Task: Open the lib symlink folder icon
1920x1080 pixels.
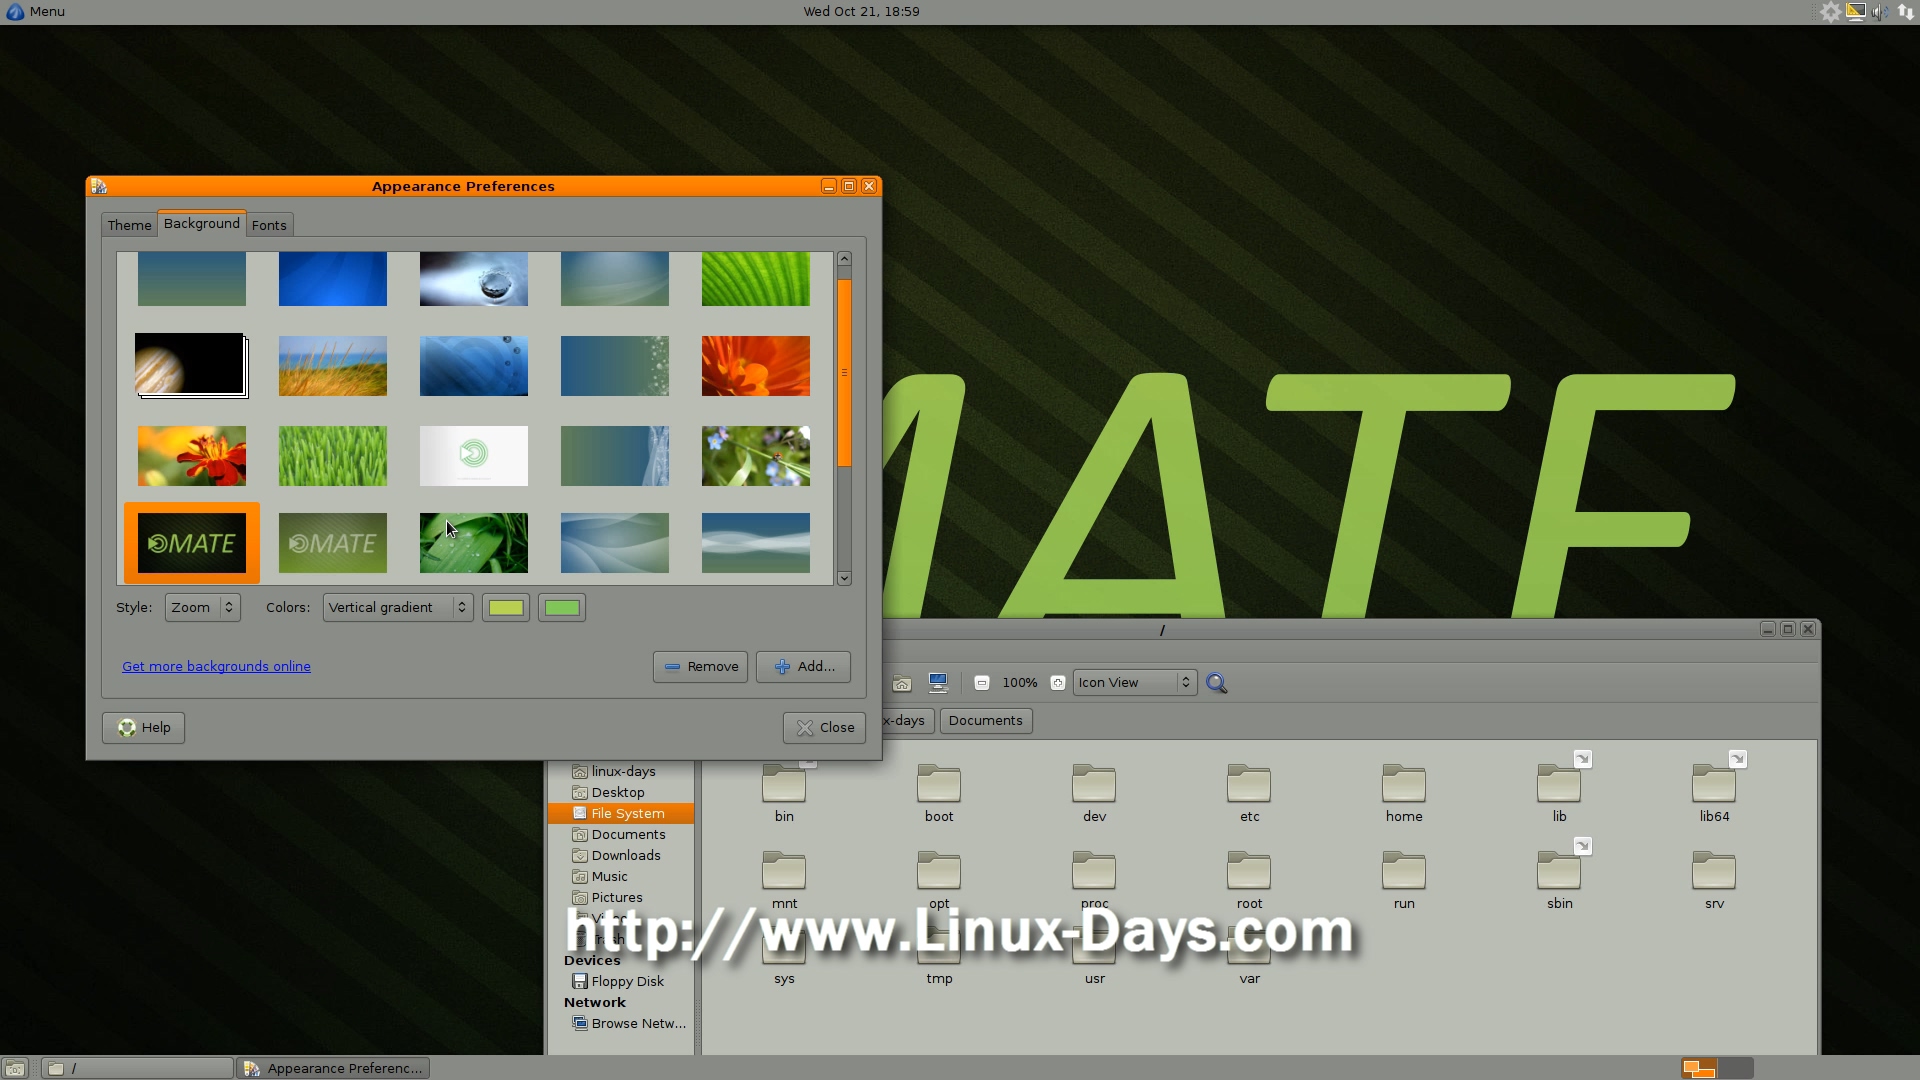Action: pos(1559,784)
